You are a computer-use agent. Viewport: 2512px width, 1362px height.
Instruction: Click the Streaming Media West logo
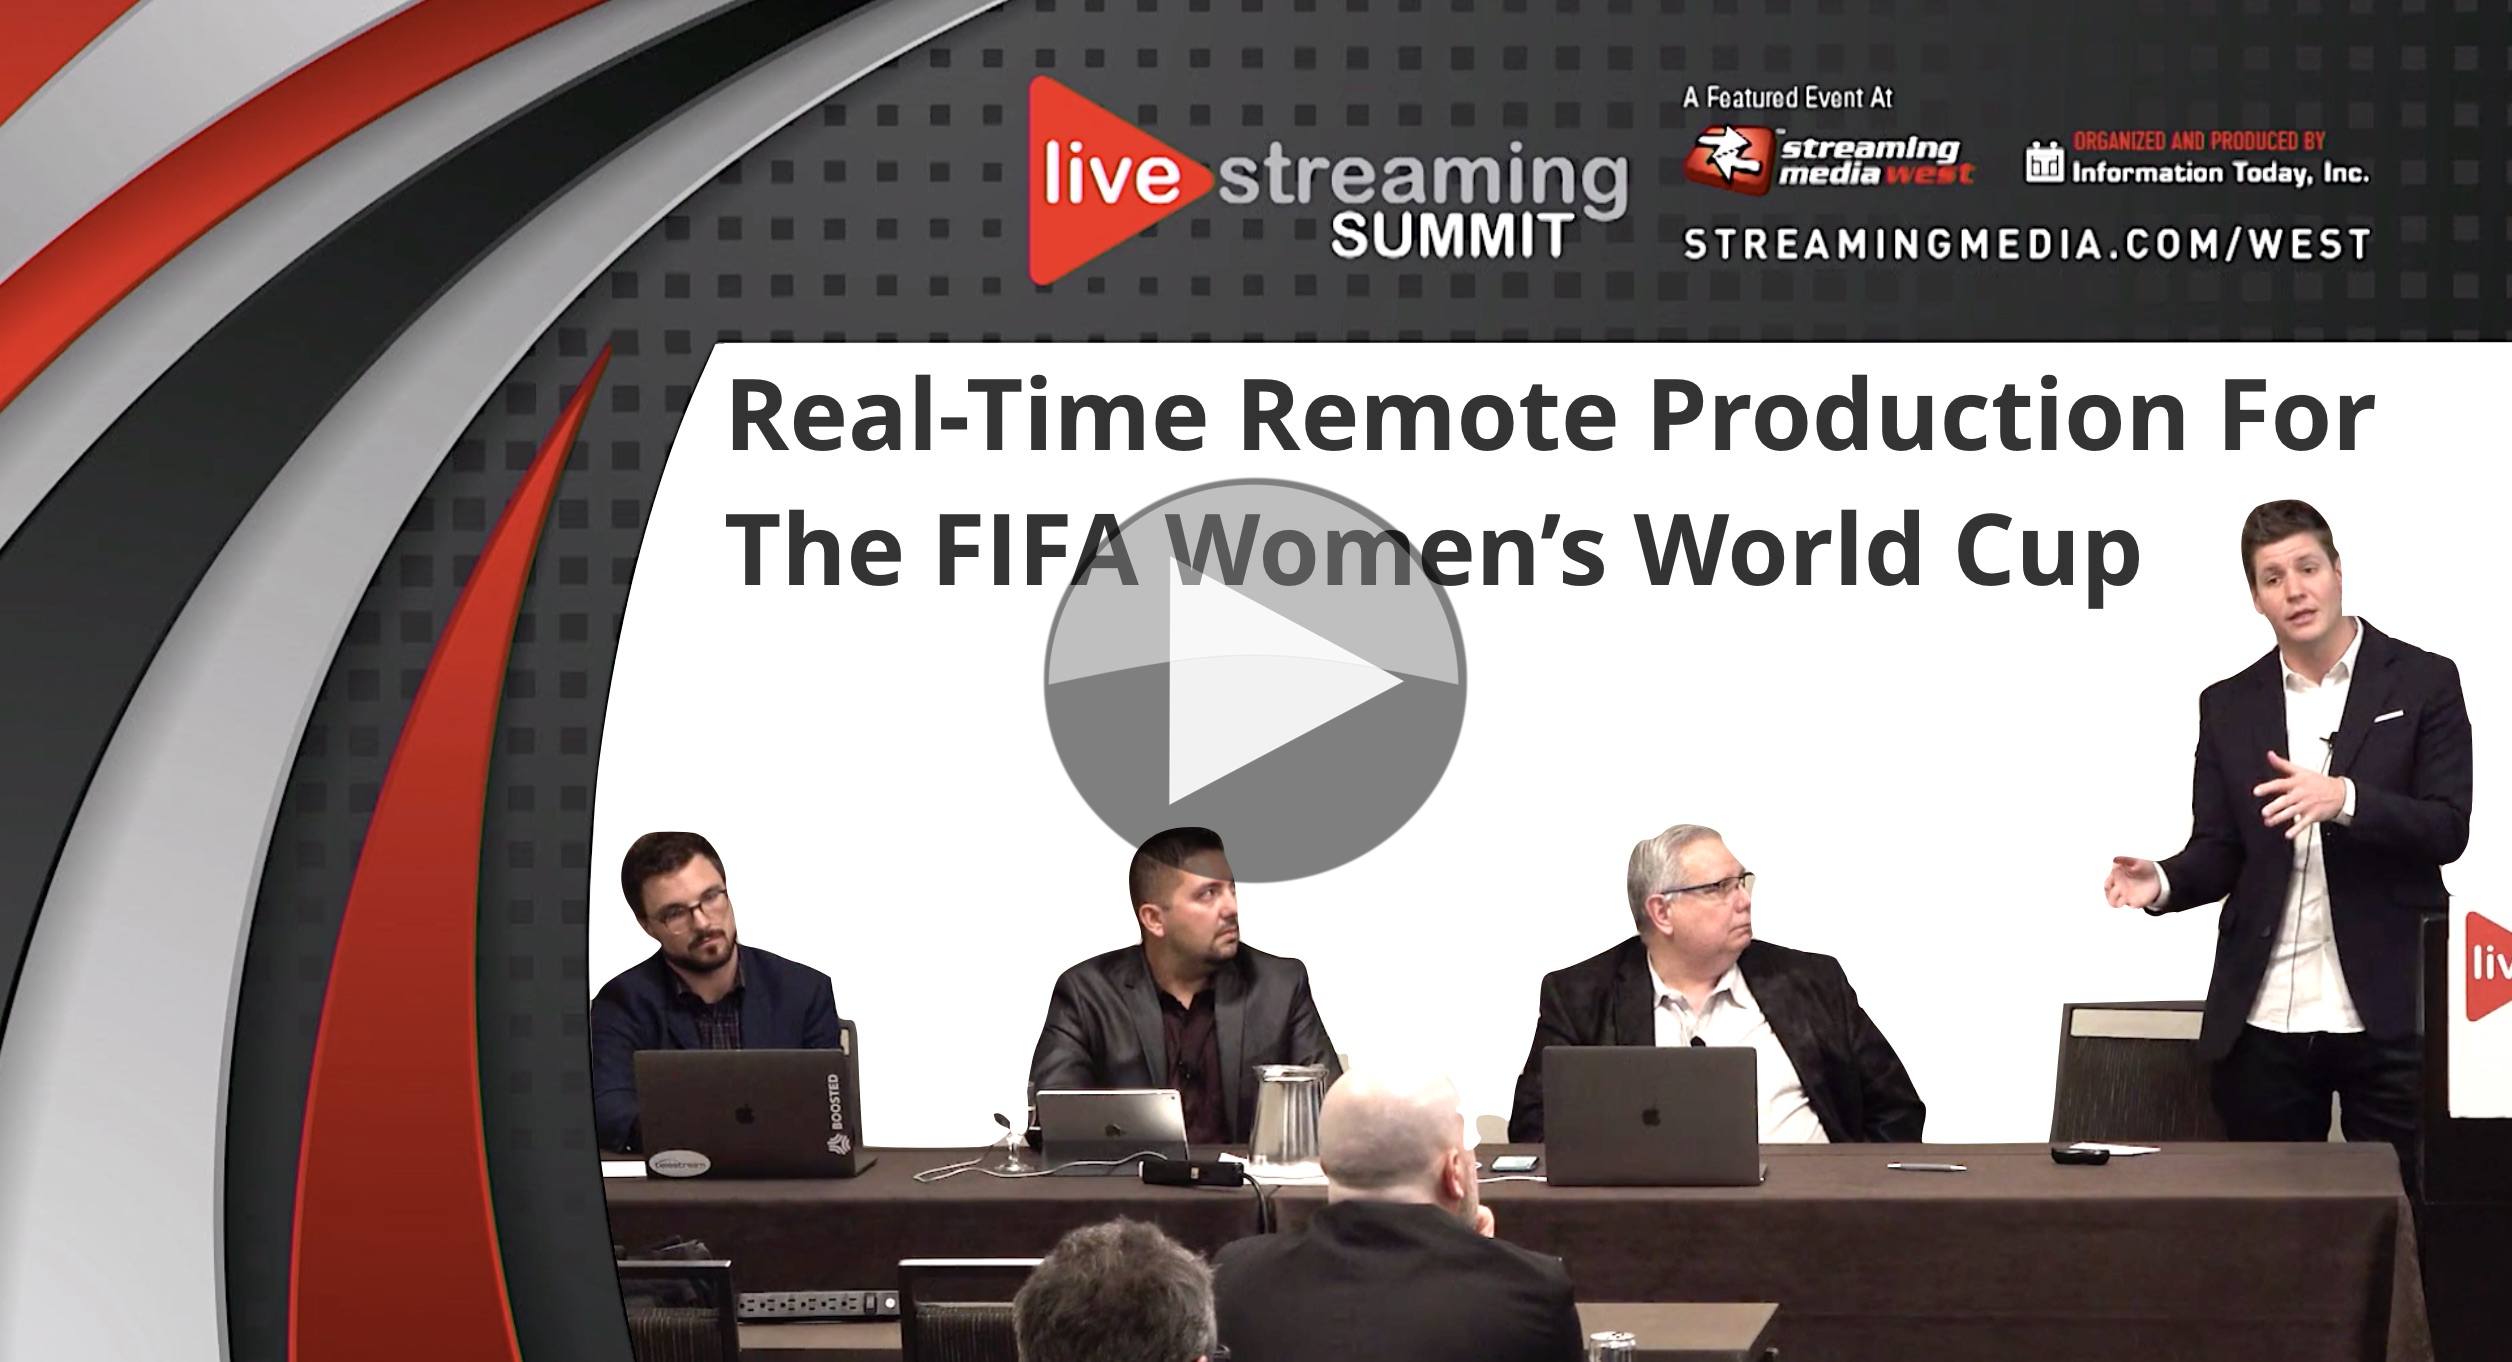click(x=1829, y=158)
